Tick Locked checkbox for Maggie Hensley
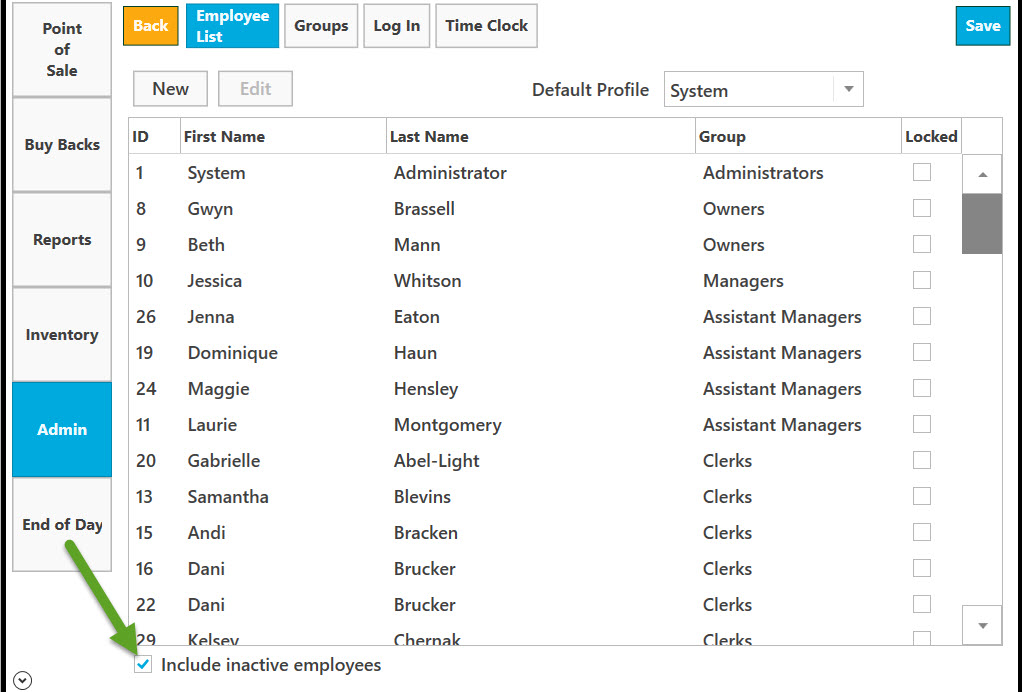Viewport: 1022px width, 692px height. click(x=922, y=388)
